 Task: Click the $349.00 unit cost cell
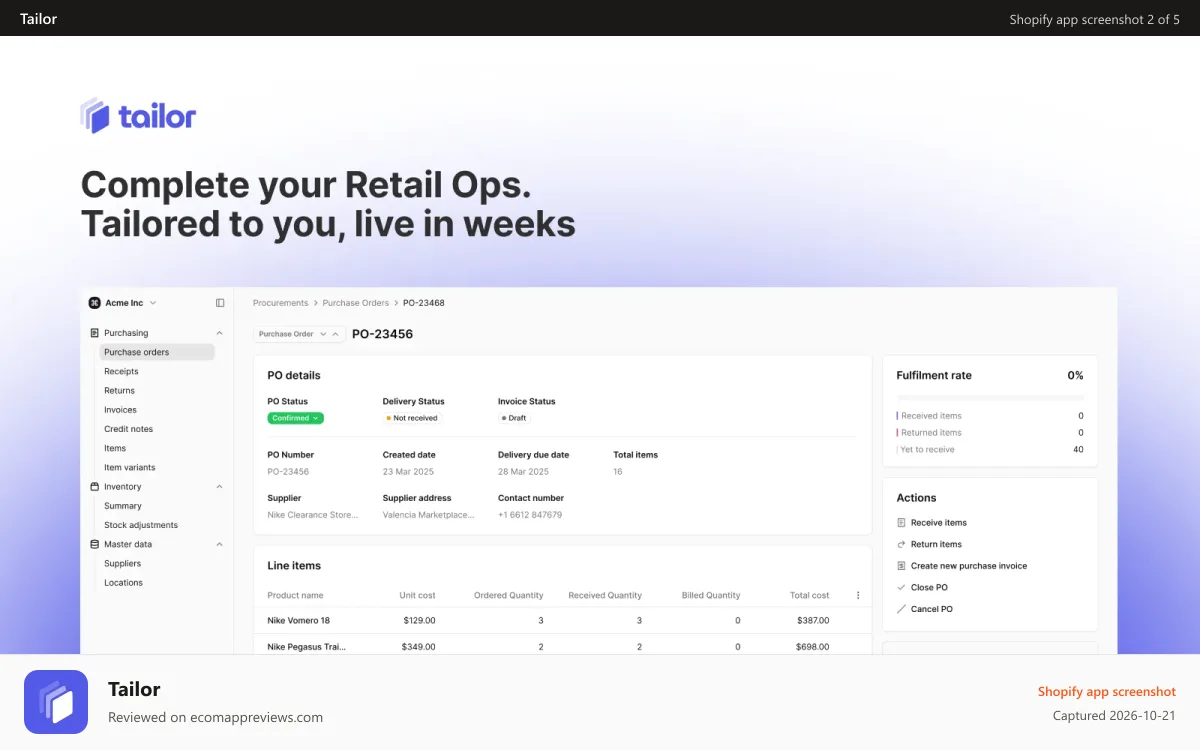419,647
